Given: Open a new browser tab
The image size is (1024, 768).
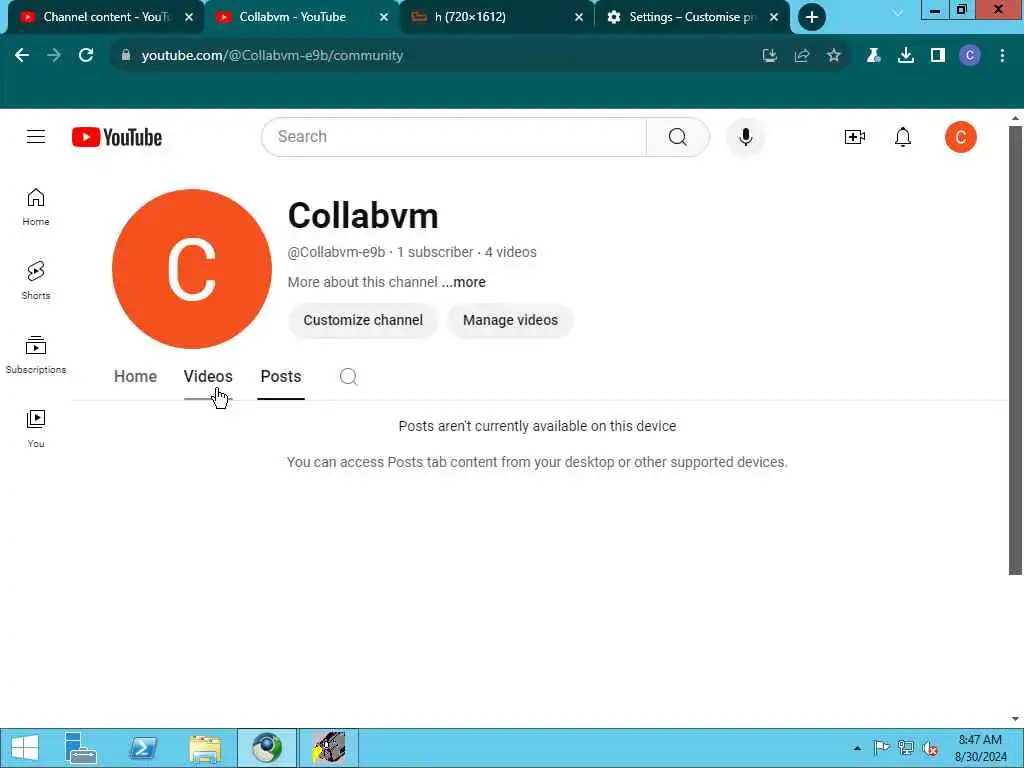Looking at the screenshot, I should click(812, 18).
